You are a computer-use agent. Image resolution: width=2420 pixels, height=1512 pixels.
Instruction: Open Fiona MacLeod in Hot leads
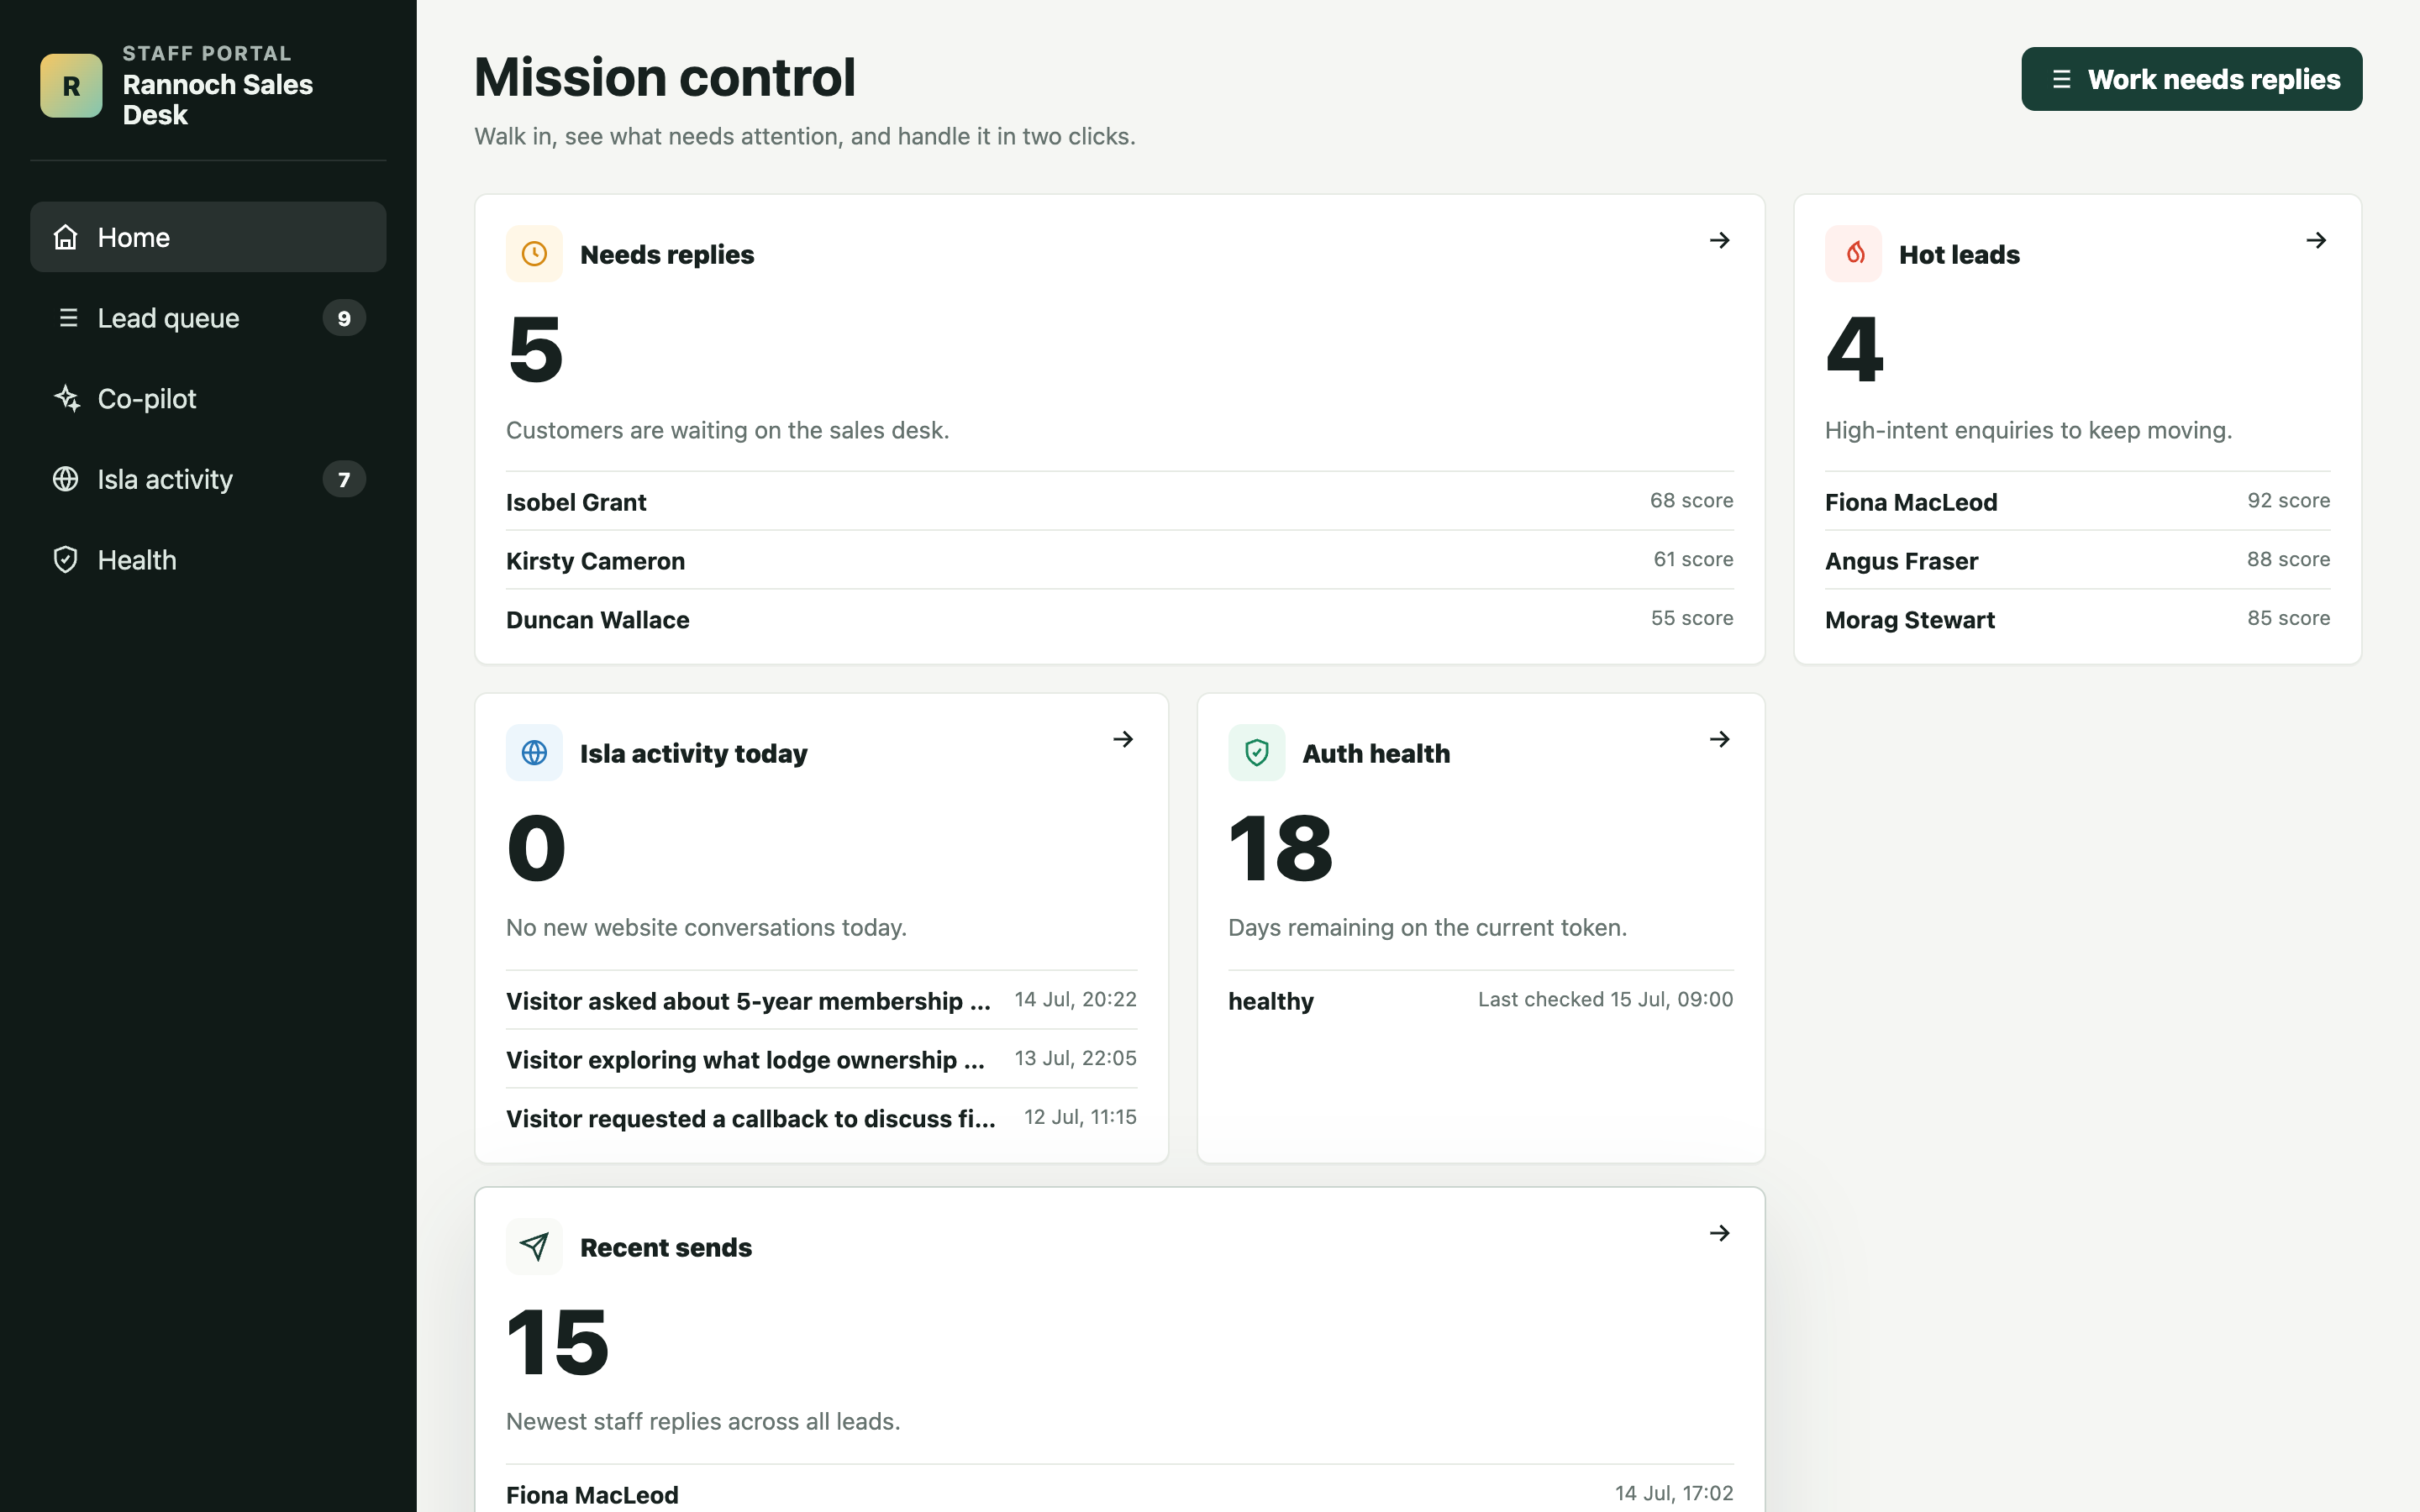pyautogui.click(x=2077, y=501)
